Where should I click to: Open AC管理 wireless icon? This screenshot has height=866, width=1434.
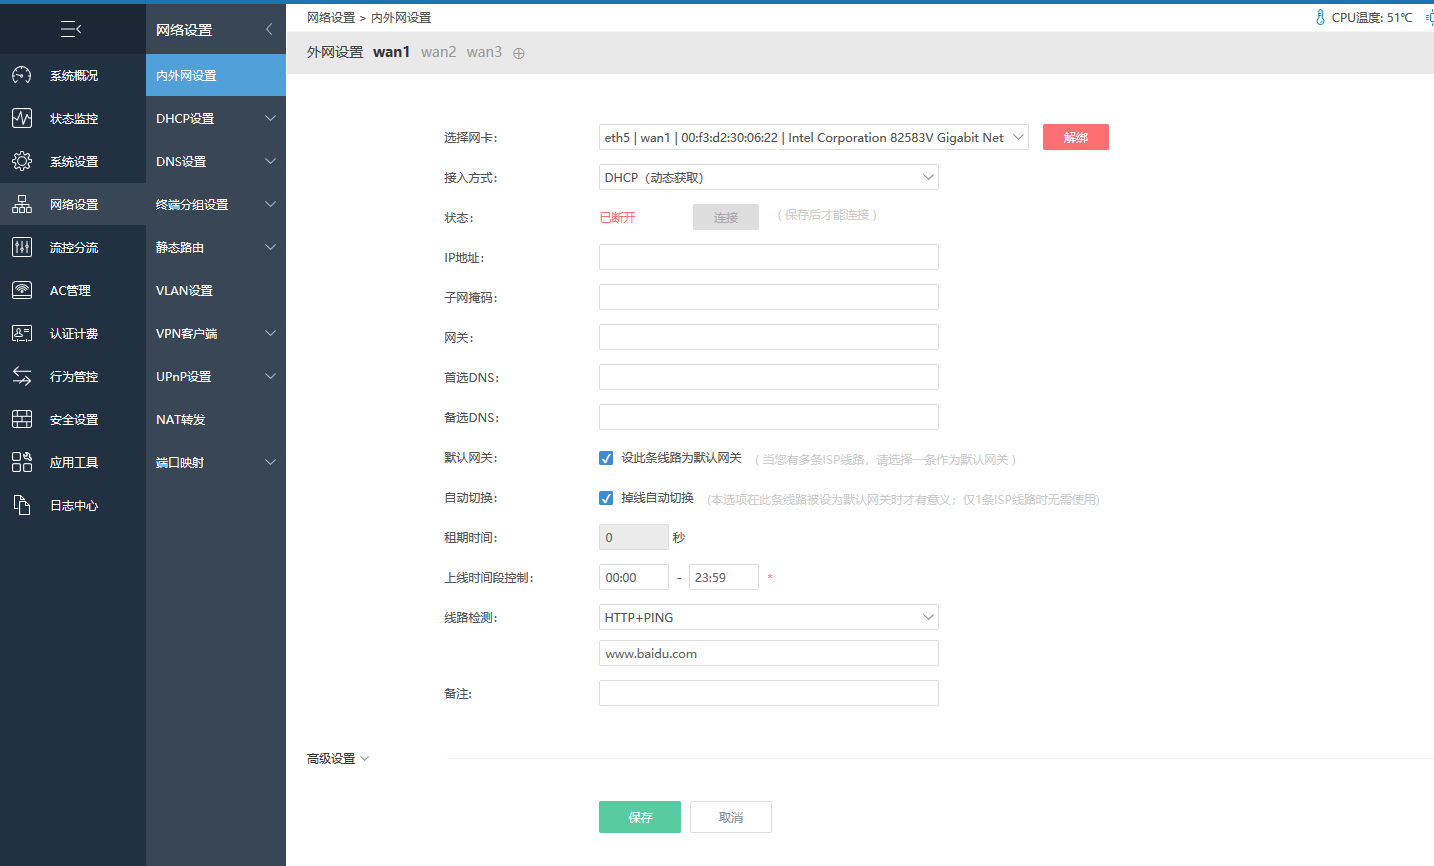[x=22, y=291]
